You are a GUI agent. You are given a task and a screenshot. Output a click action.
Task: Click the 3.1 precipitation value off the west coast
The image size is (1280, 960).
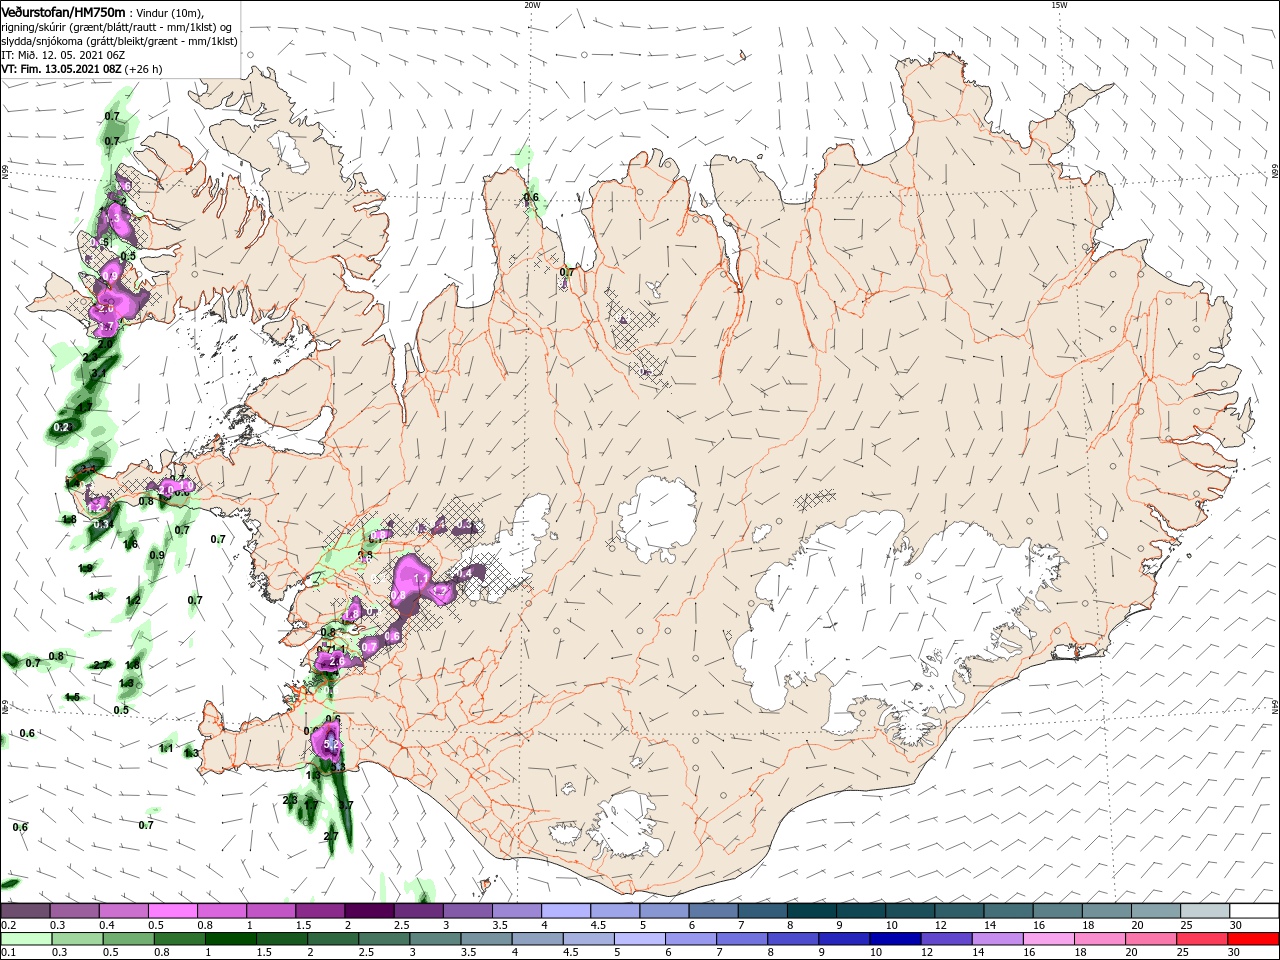tap(98, 373)
